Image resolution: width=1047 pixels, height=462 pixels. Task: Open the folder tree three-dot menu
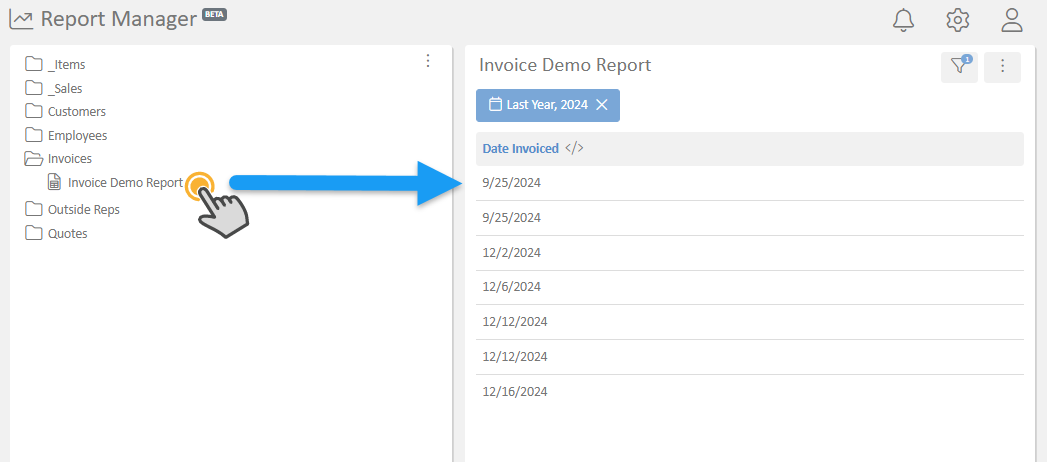pos(428,61)
